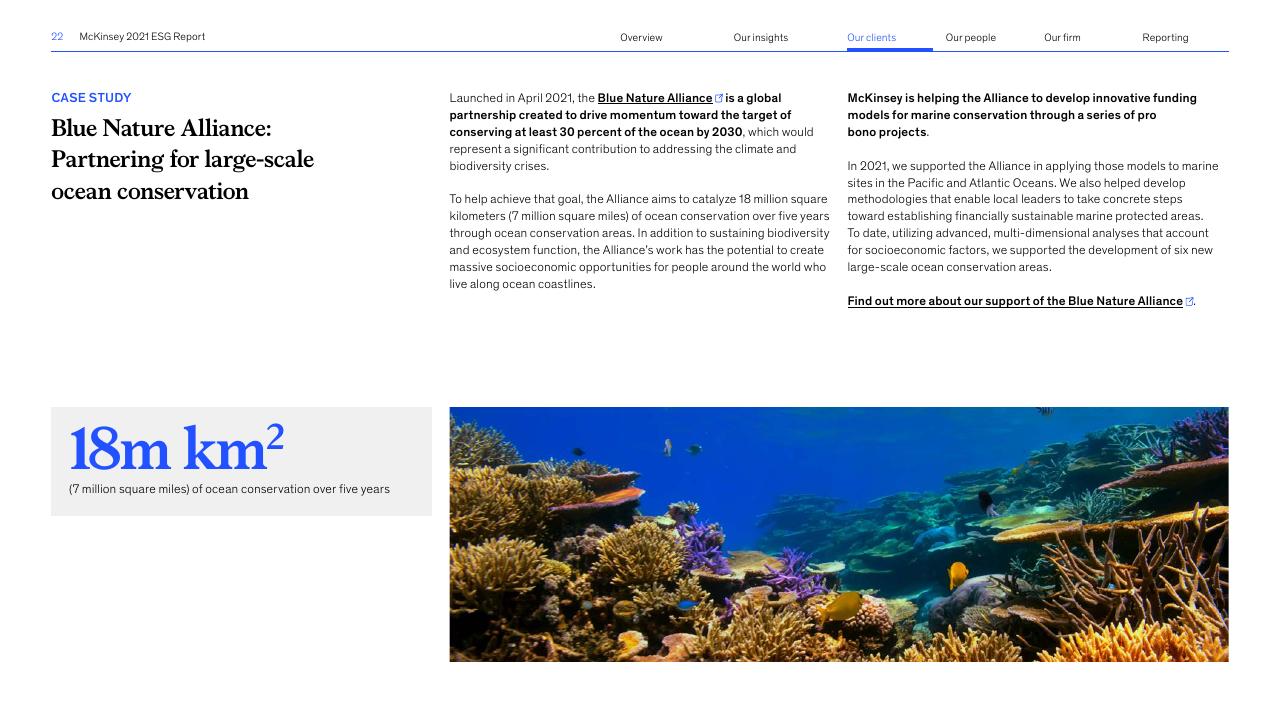This screenshot has height=721, width=1280.
Task: Click the '18m km²' statistic
Action: tap(176, 448)
